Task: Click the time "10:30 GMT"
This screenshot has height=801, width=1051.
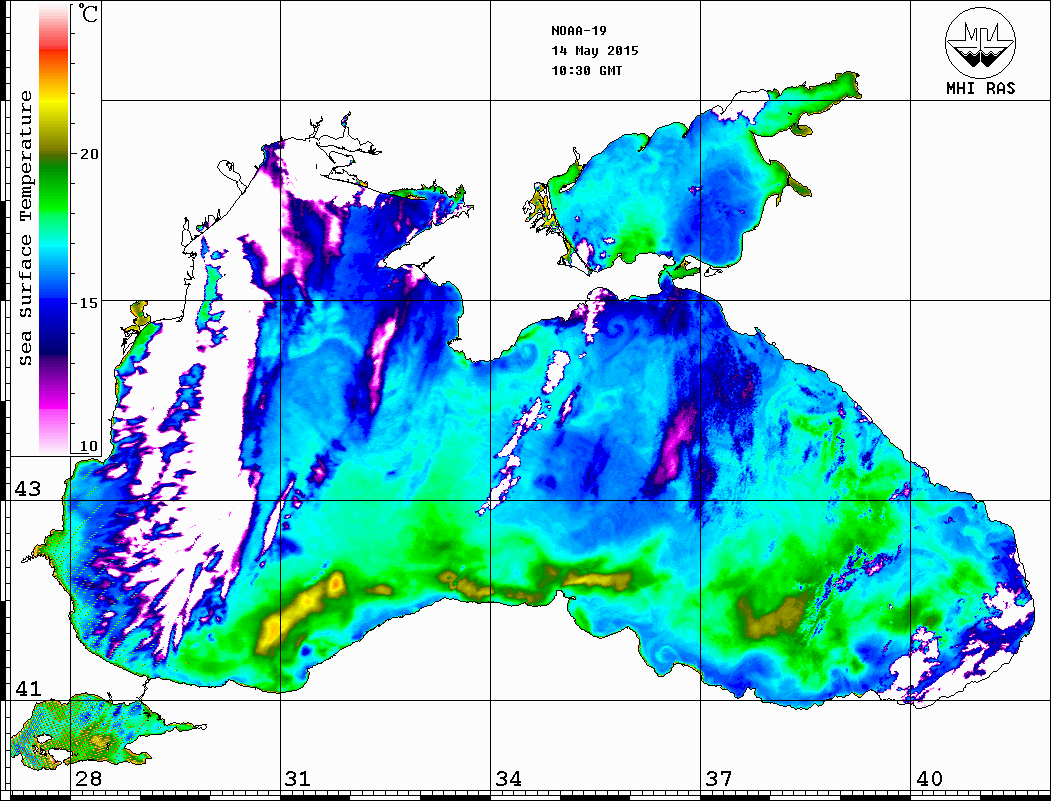Action: click(586, 71)
